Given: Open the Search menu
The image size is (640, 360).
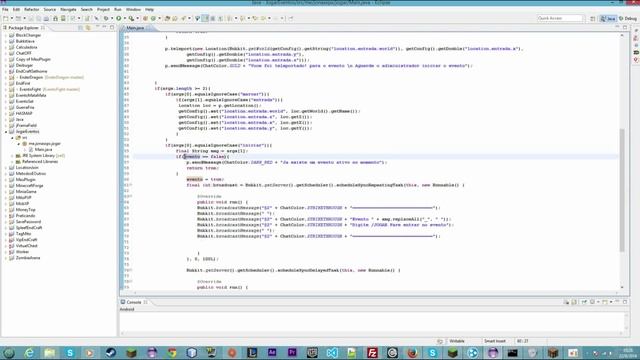Looking at the screenshot, I should [87, 9].
